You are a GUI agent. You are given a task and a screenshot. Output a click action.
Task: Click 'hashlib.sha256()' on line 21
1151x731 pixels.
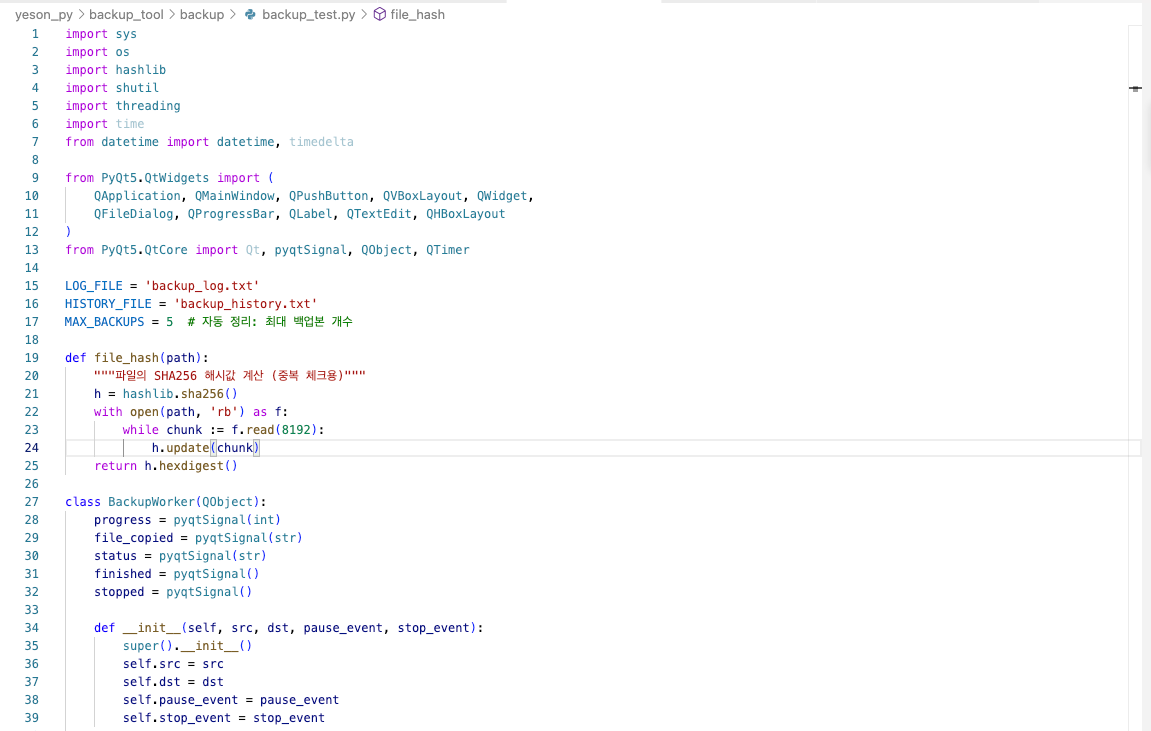tap(180, 393)
